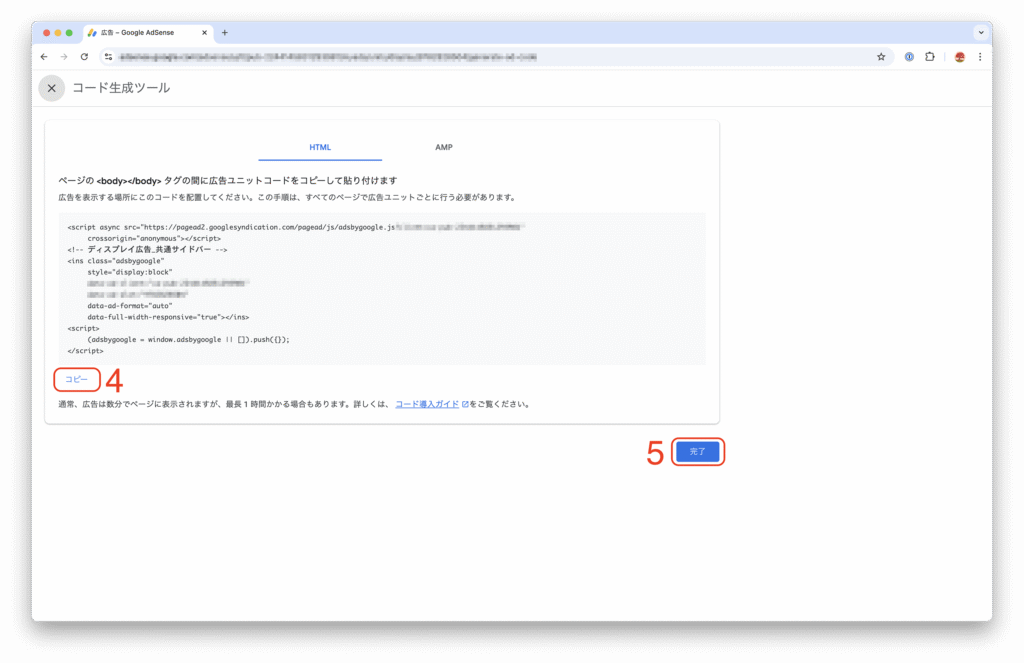
Task: Click the ins class="adsbygoogle" code line
Action: click(x=116, y=261)
